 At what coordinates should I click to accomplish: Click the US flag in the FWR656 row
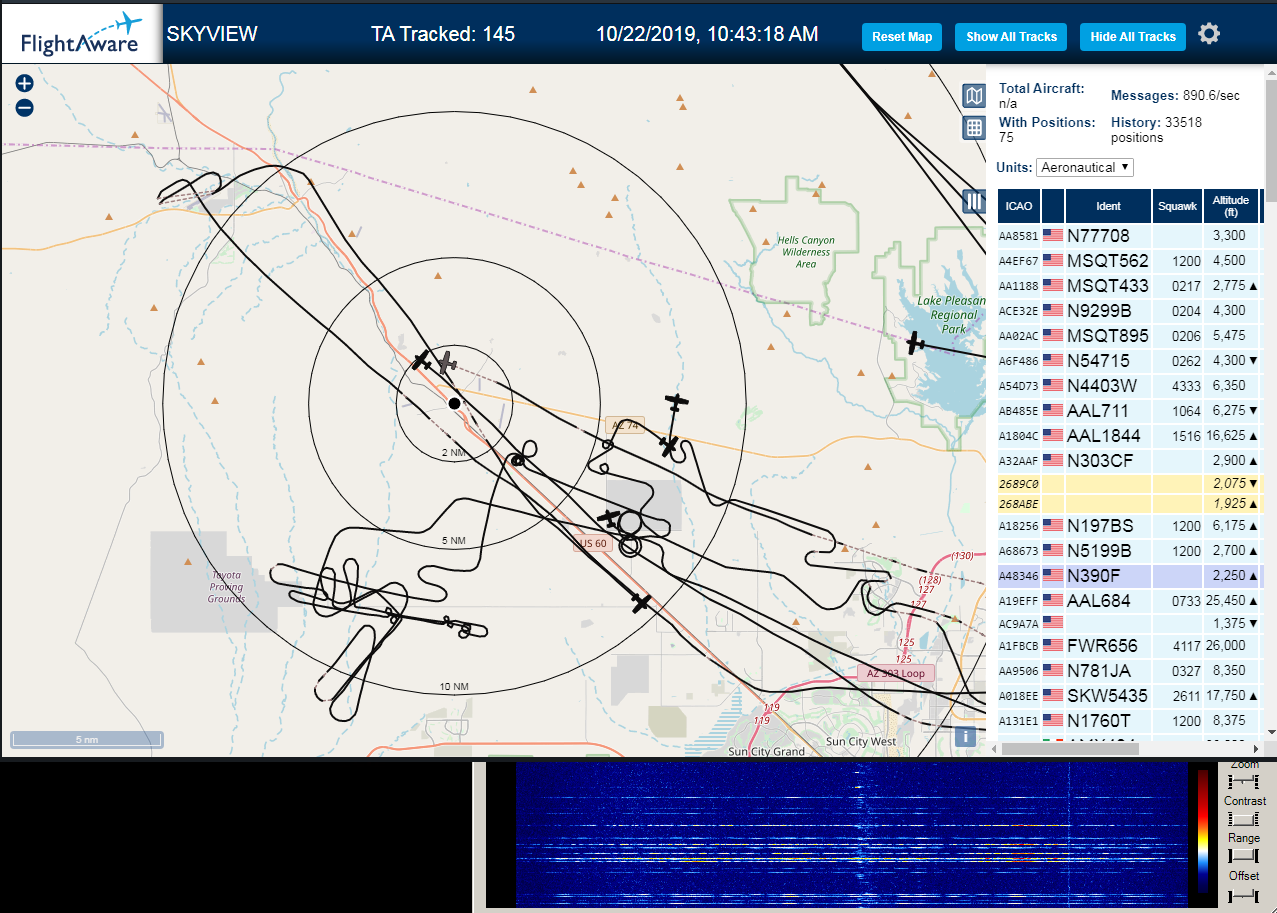point(1052,646)
